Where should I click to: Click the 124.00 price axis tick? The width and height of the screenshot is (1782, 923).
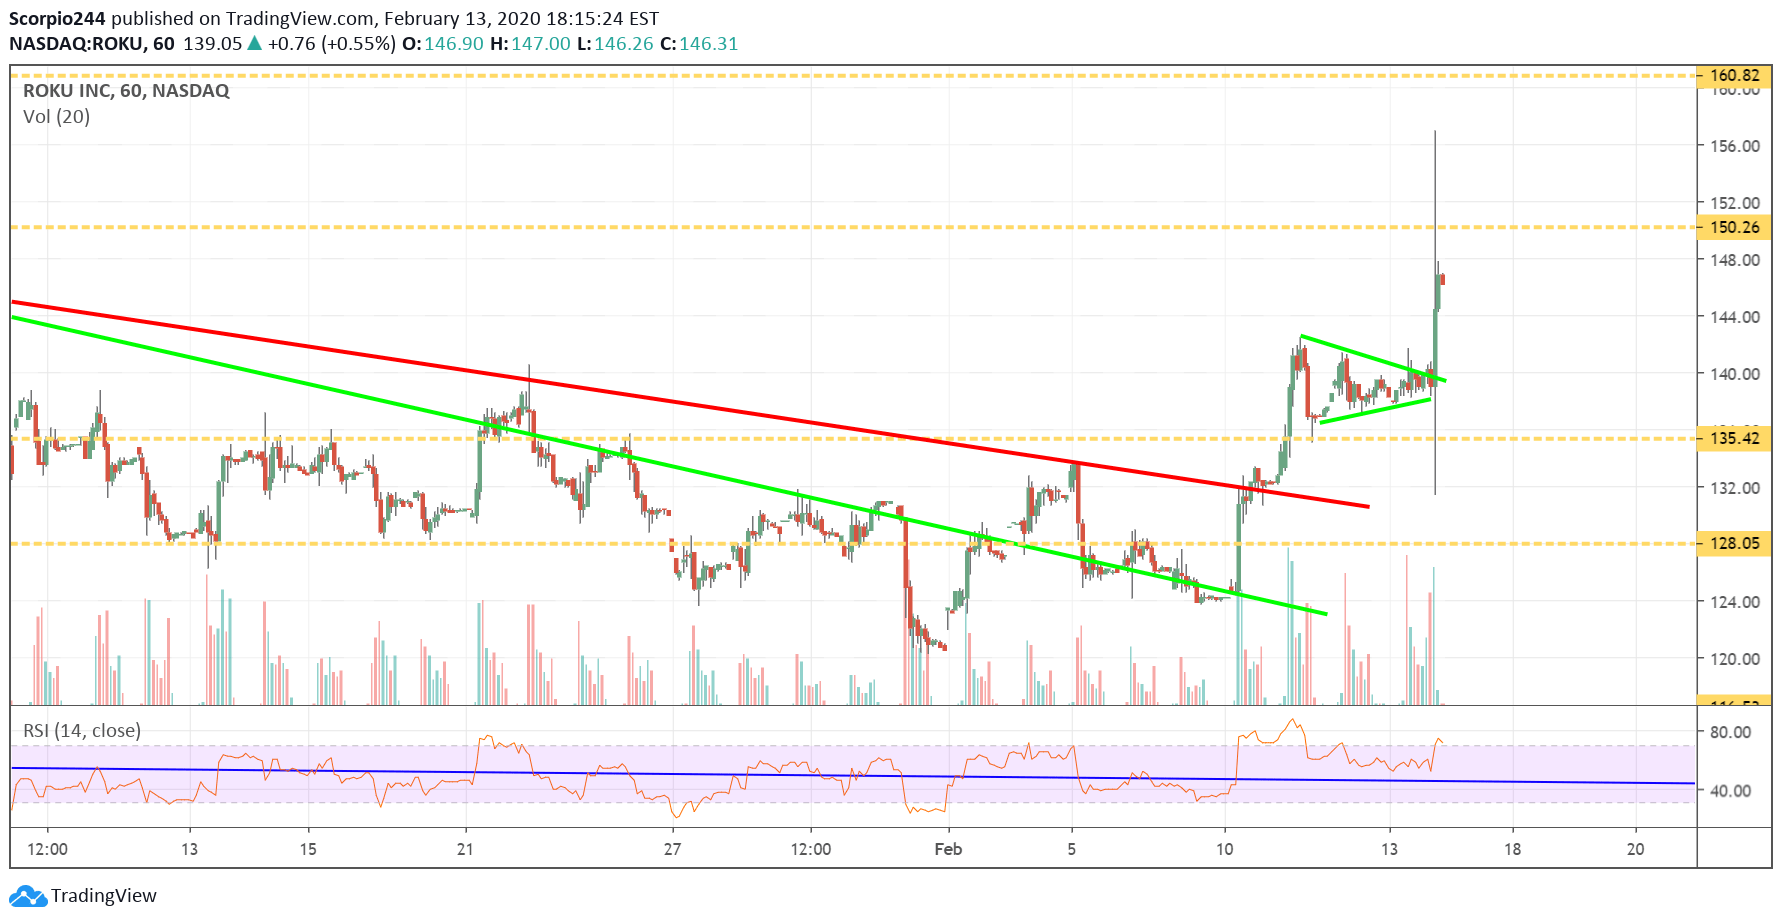(x=1735, y=602)
